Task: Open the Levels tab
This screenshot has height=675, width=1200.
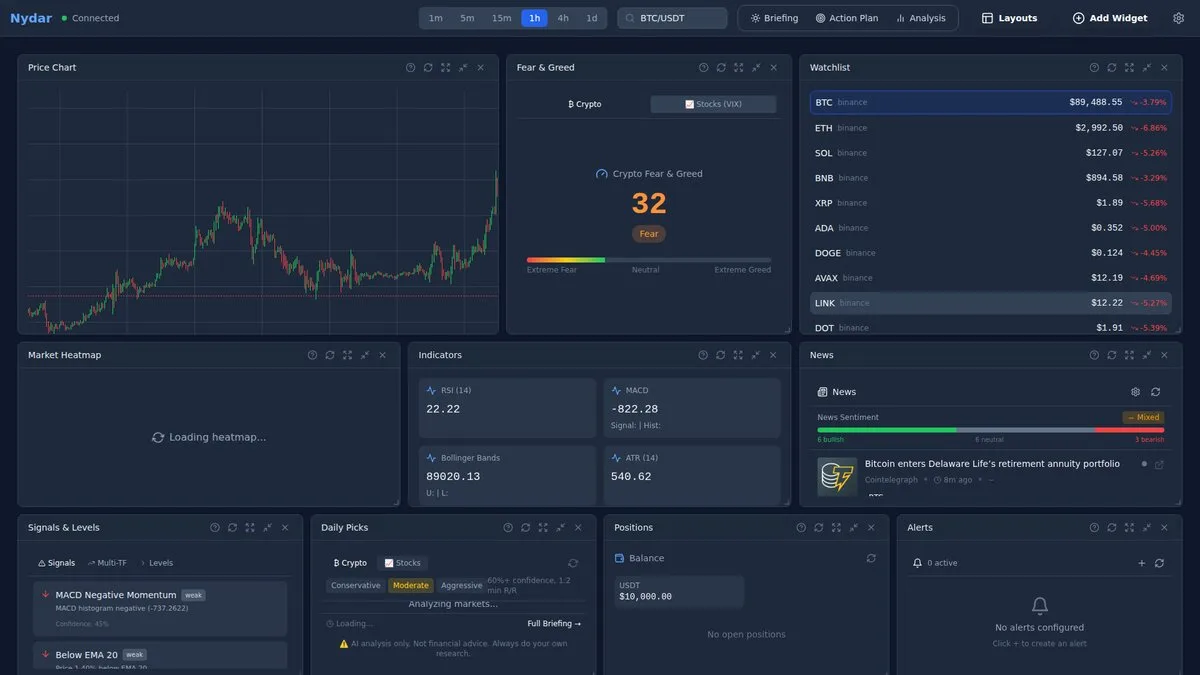Action: click(156, 563)
